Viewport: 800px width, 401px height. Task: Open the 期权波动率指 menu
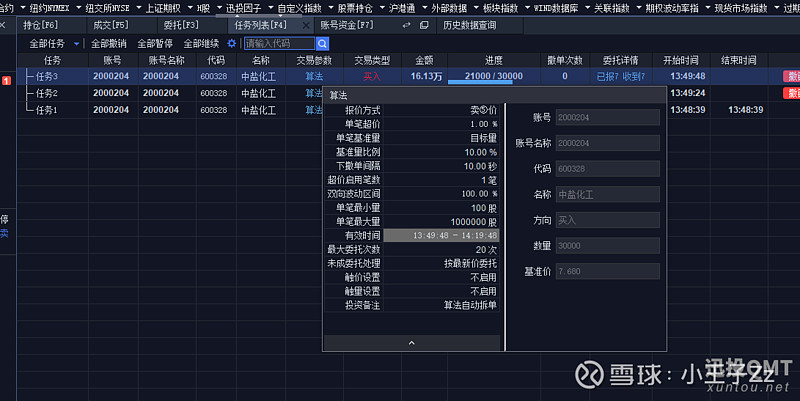[672, 8]
